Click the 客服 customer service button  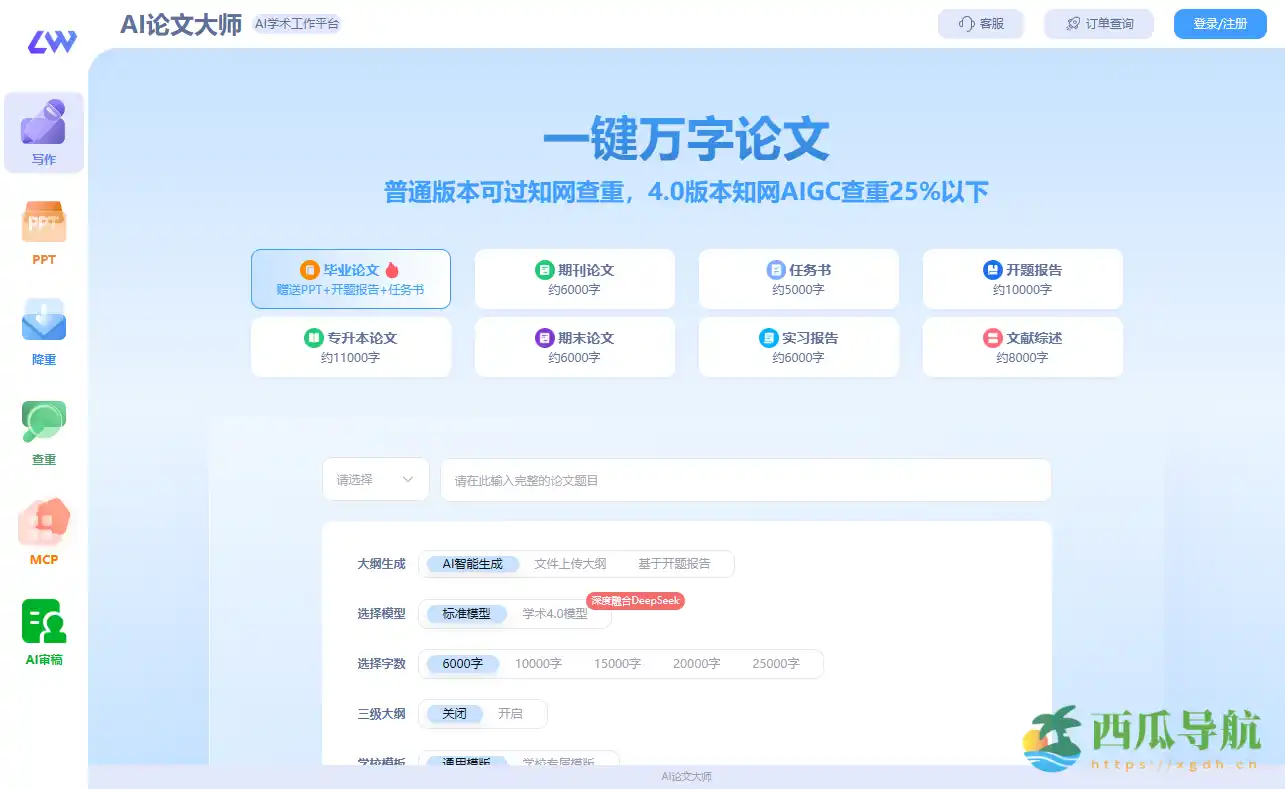[980, 23]
